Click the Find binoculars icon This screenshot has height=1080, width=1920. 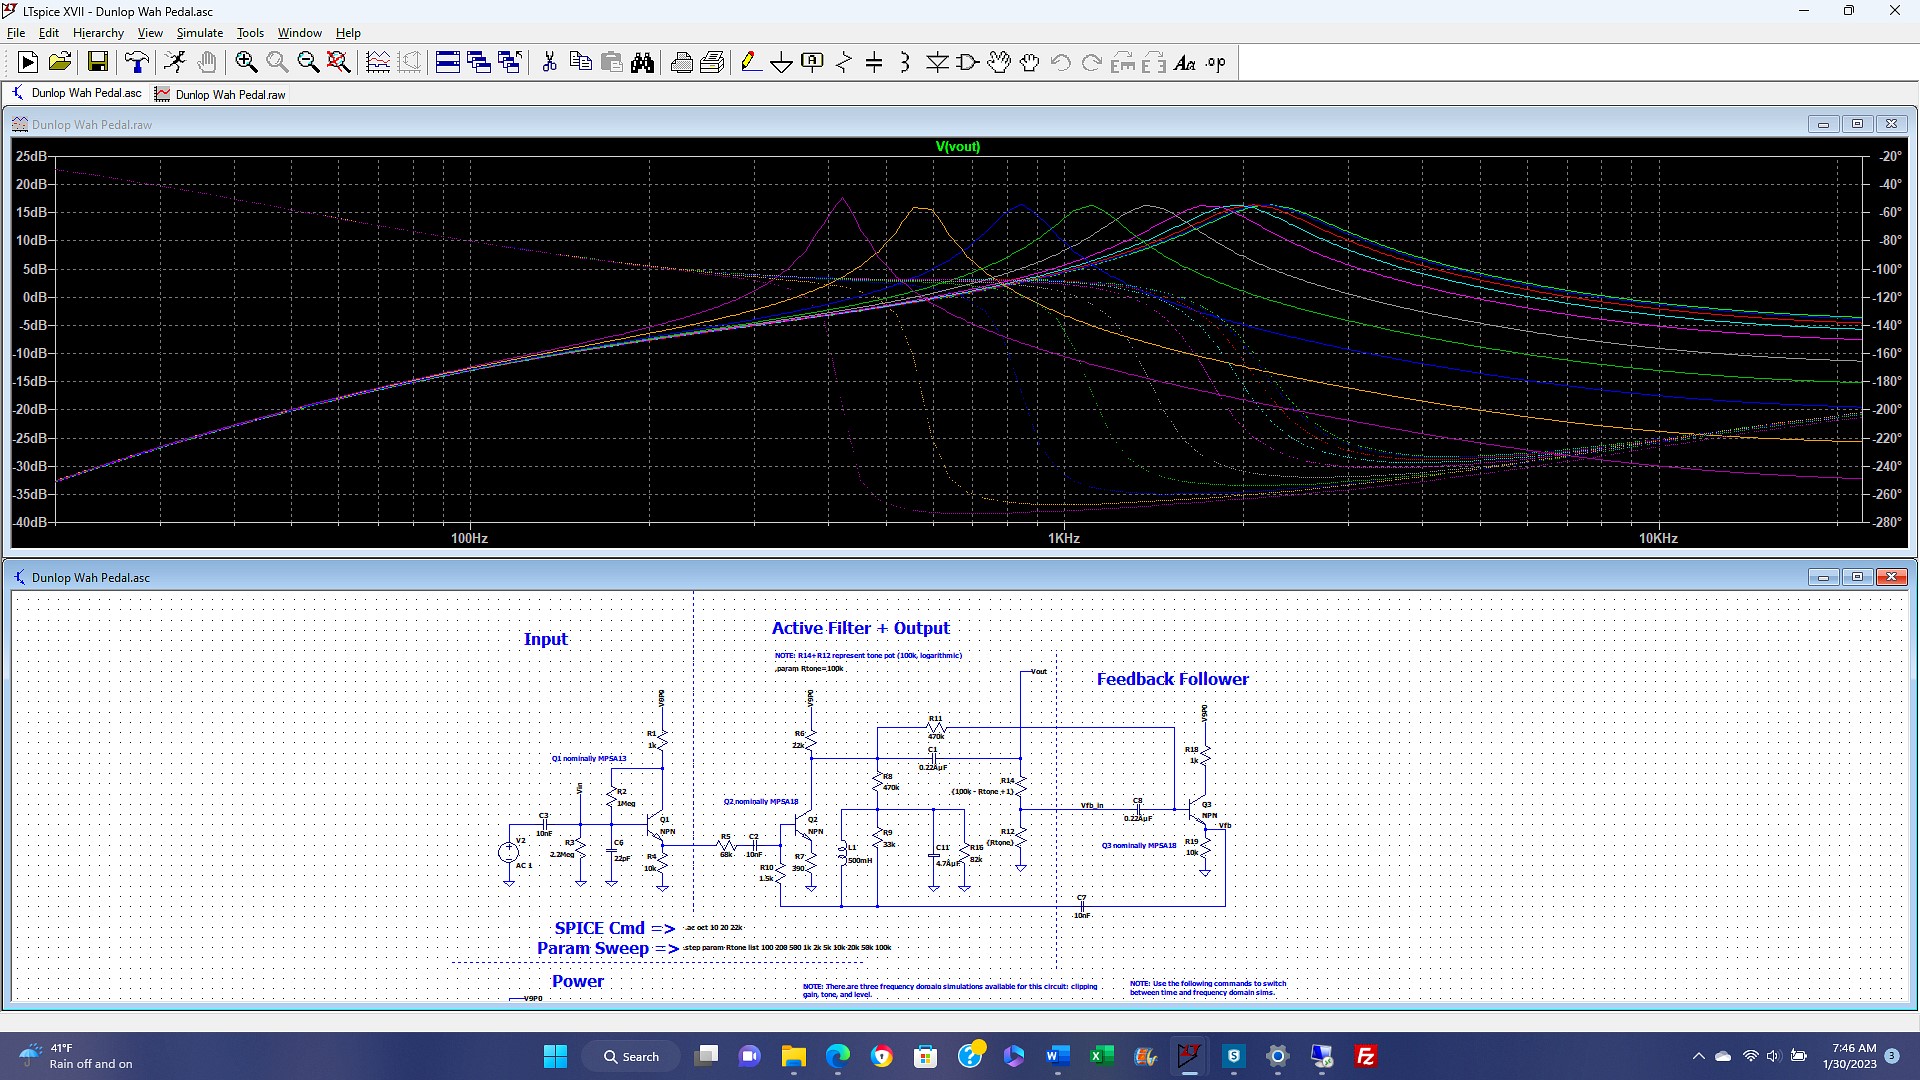(x=643, y=63)
